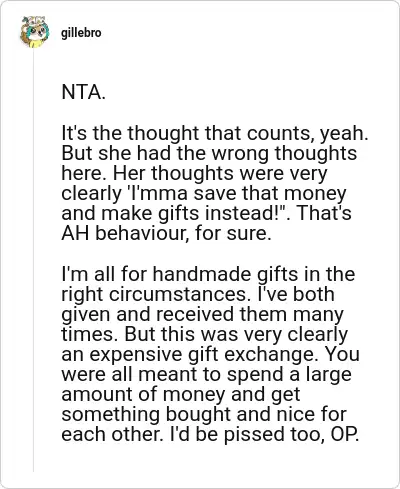
Task: Click the line "here. Her thoughts were very"
Action: 194,173
